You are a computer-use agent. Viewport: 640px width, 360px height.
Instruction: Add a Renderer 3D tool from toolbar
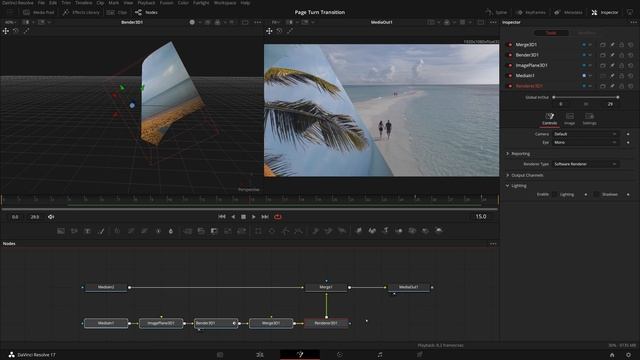[x=439, y=231]
